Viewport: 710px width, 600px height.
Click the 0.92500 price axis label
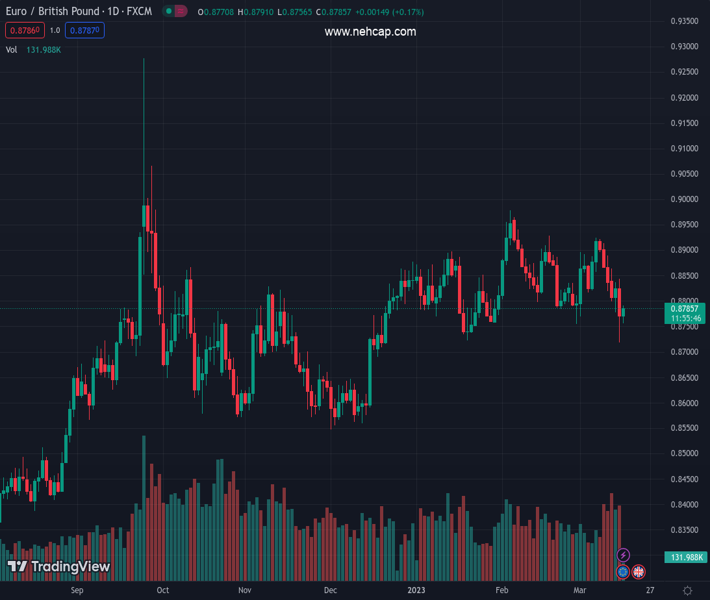[x=685, y=72]
